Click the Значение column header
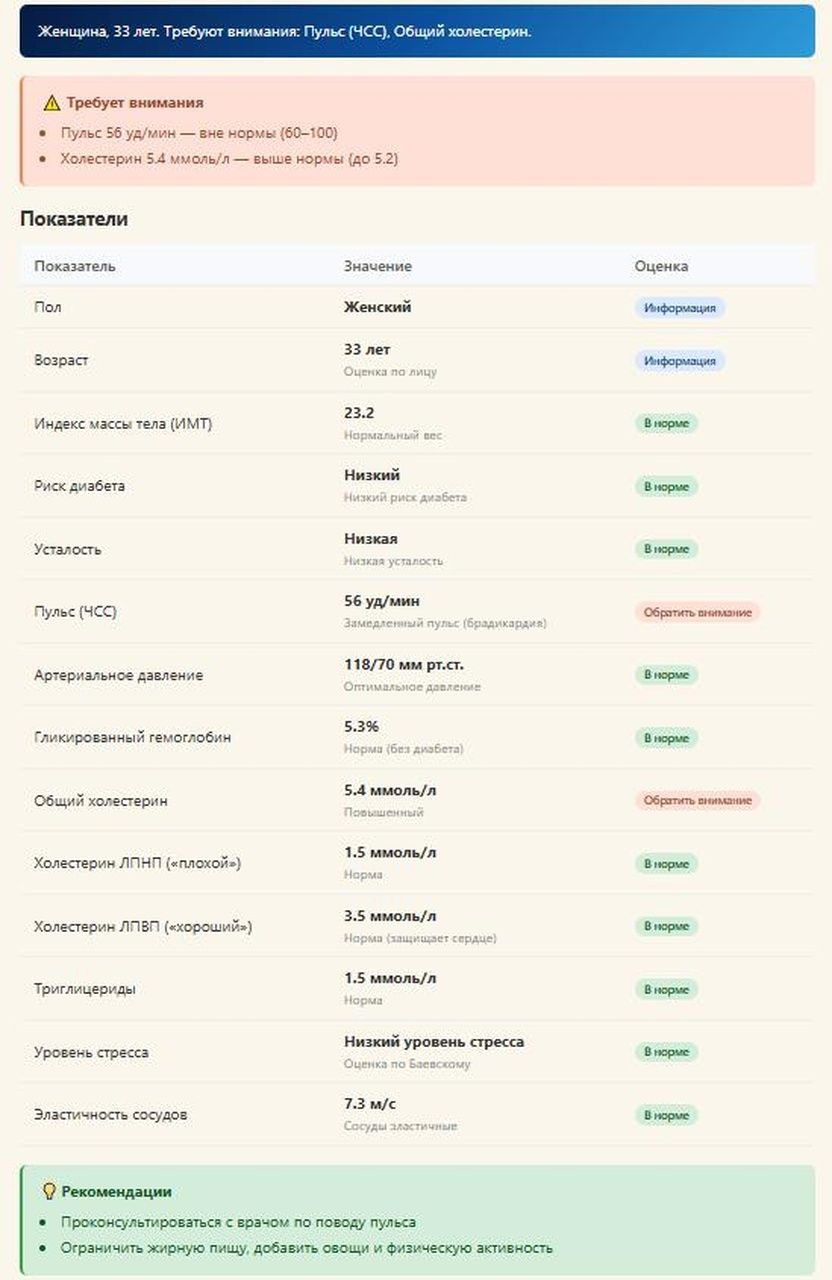832x1280 pixels. point(378,267)
